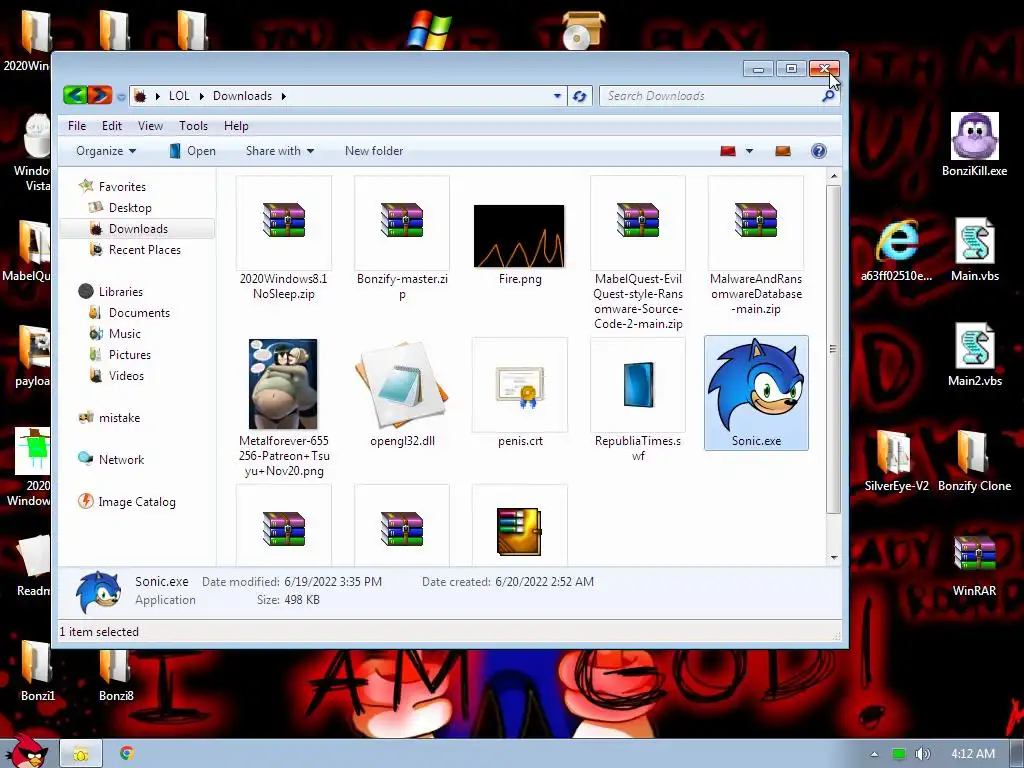Select the Main2.vbs desktop script
Screen dimensions: 1024x768
tap(974, 355)
